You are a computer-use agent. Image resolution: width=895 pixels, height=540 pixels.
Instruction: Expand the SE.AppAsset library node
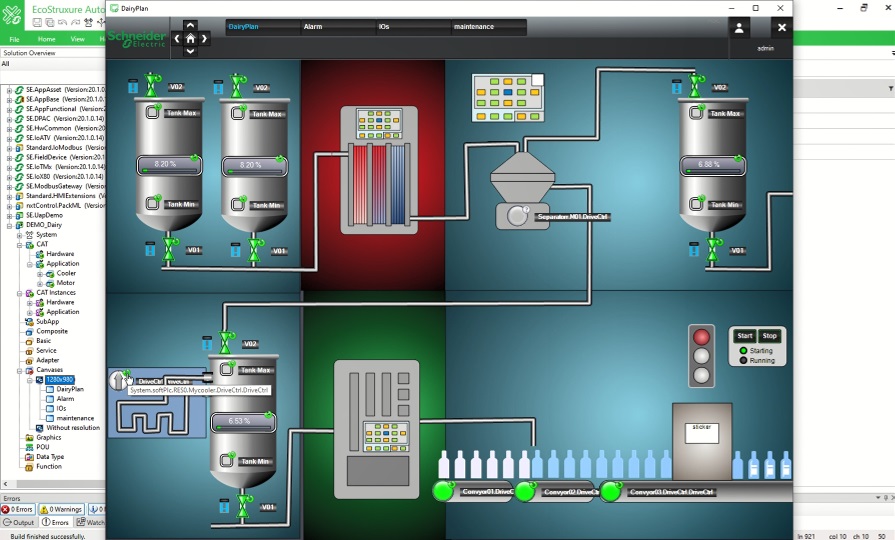click(x=9, y=90)
